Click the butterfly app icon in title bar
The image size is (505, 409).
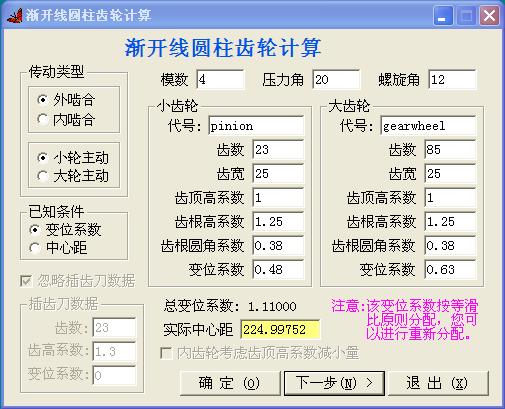click(x=15, y=15)
